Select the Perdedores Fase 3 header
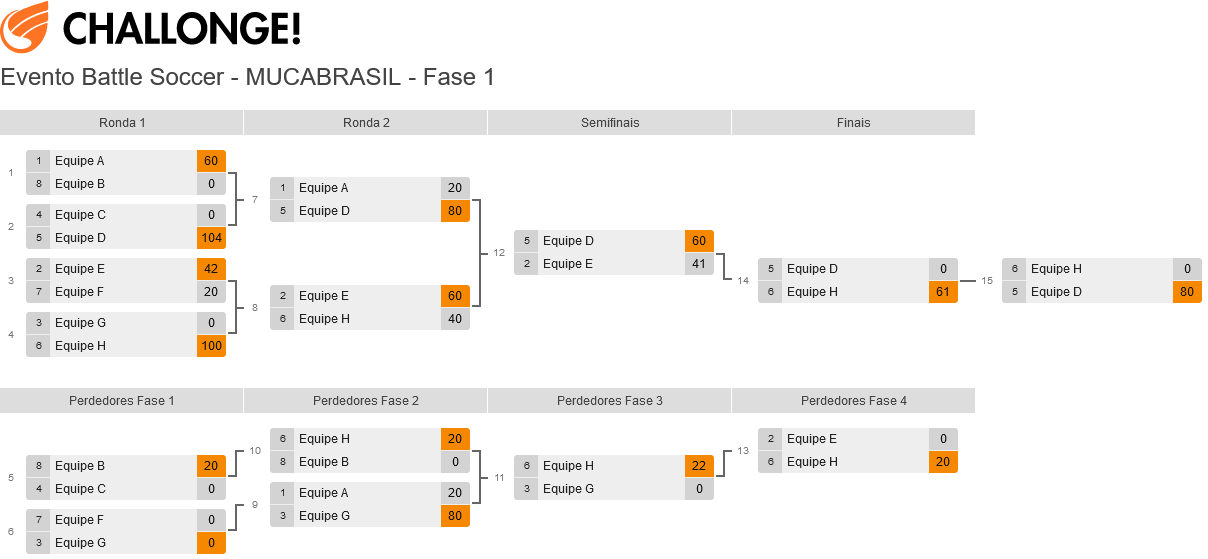The height and width of the screenshot is (559, 1208). (610, 401)
